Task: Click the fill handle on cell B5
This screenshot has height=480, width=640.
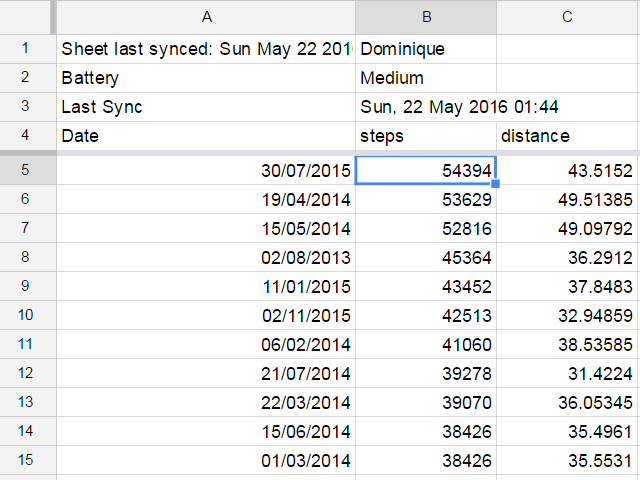Action: tap(496, 184)
